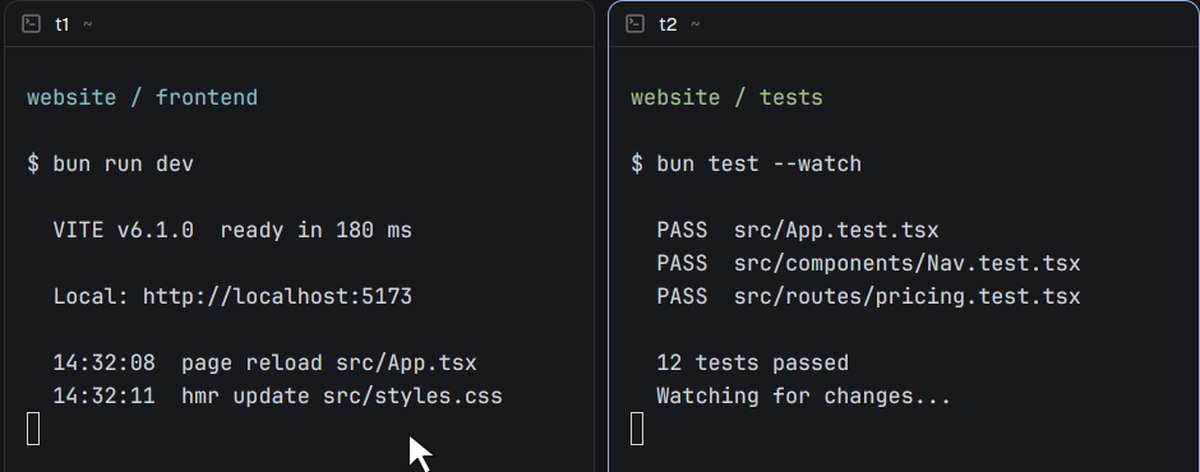Viewport: 1200px width, 472px height.
Task: Click the '14:32:11 hmr update src/styles.css' line
Action: point(278,396)
